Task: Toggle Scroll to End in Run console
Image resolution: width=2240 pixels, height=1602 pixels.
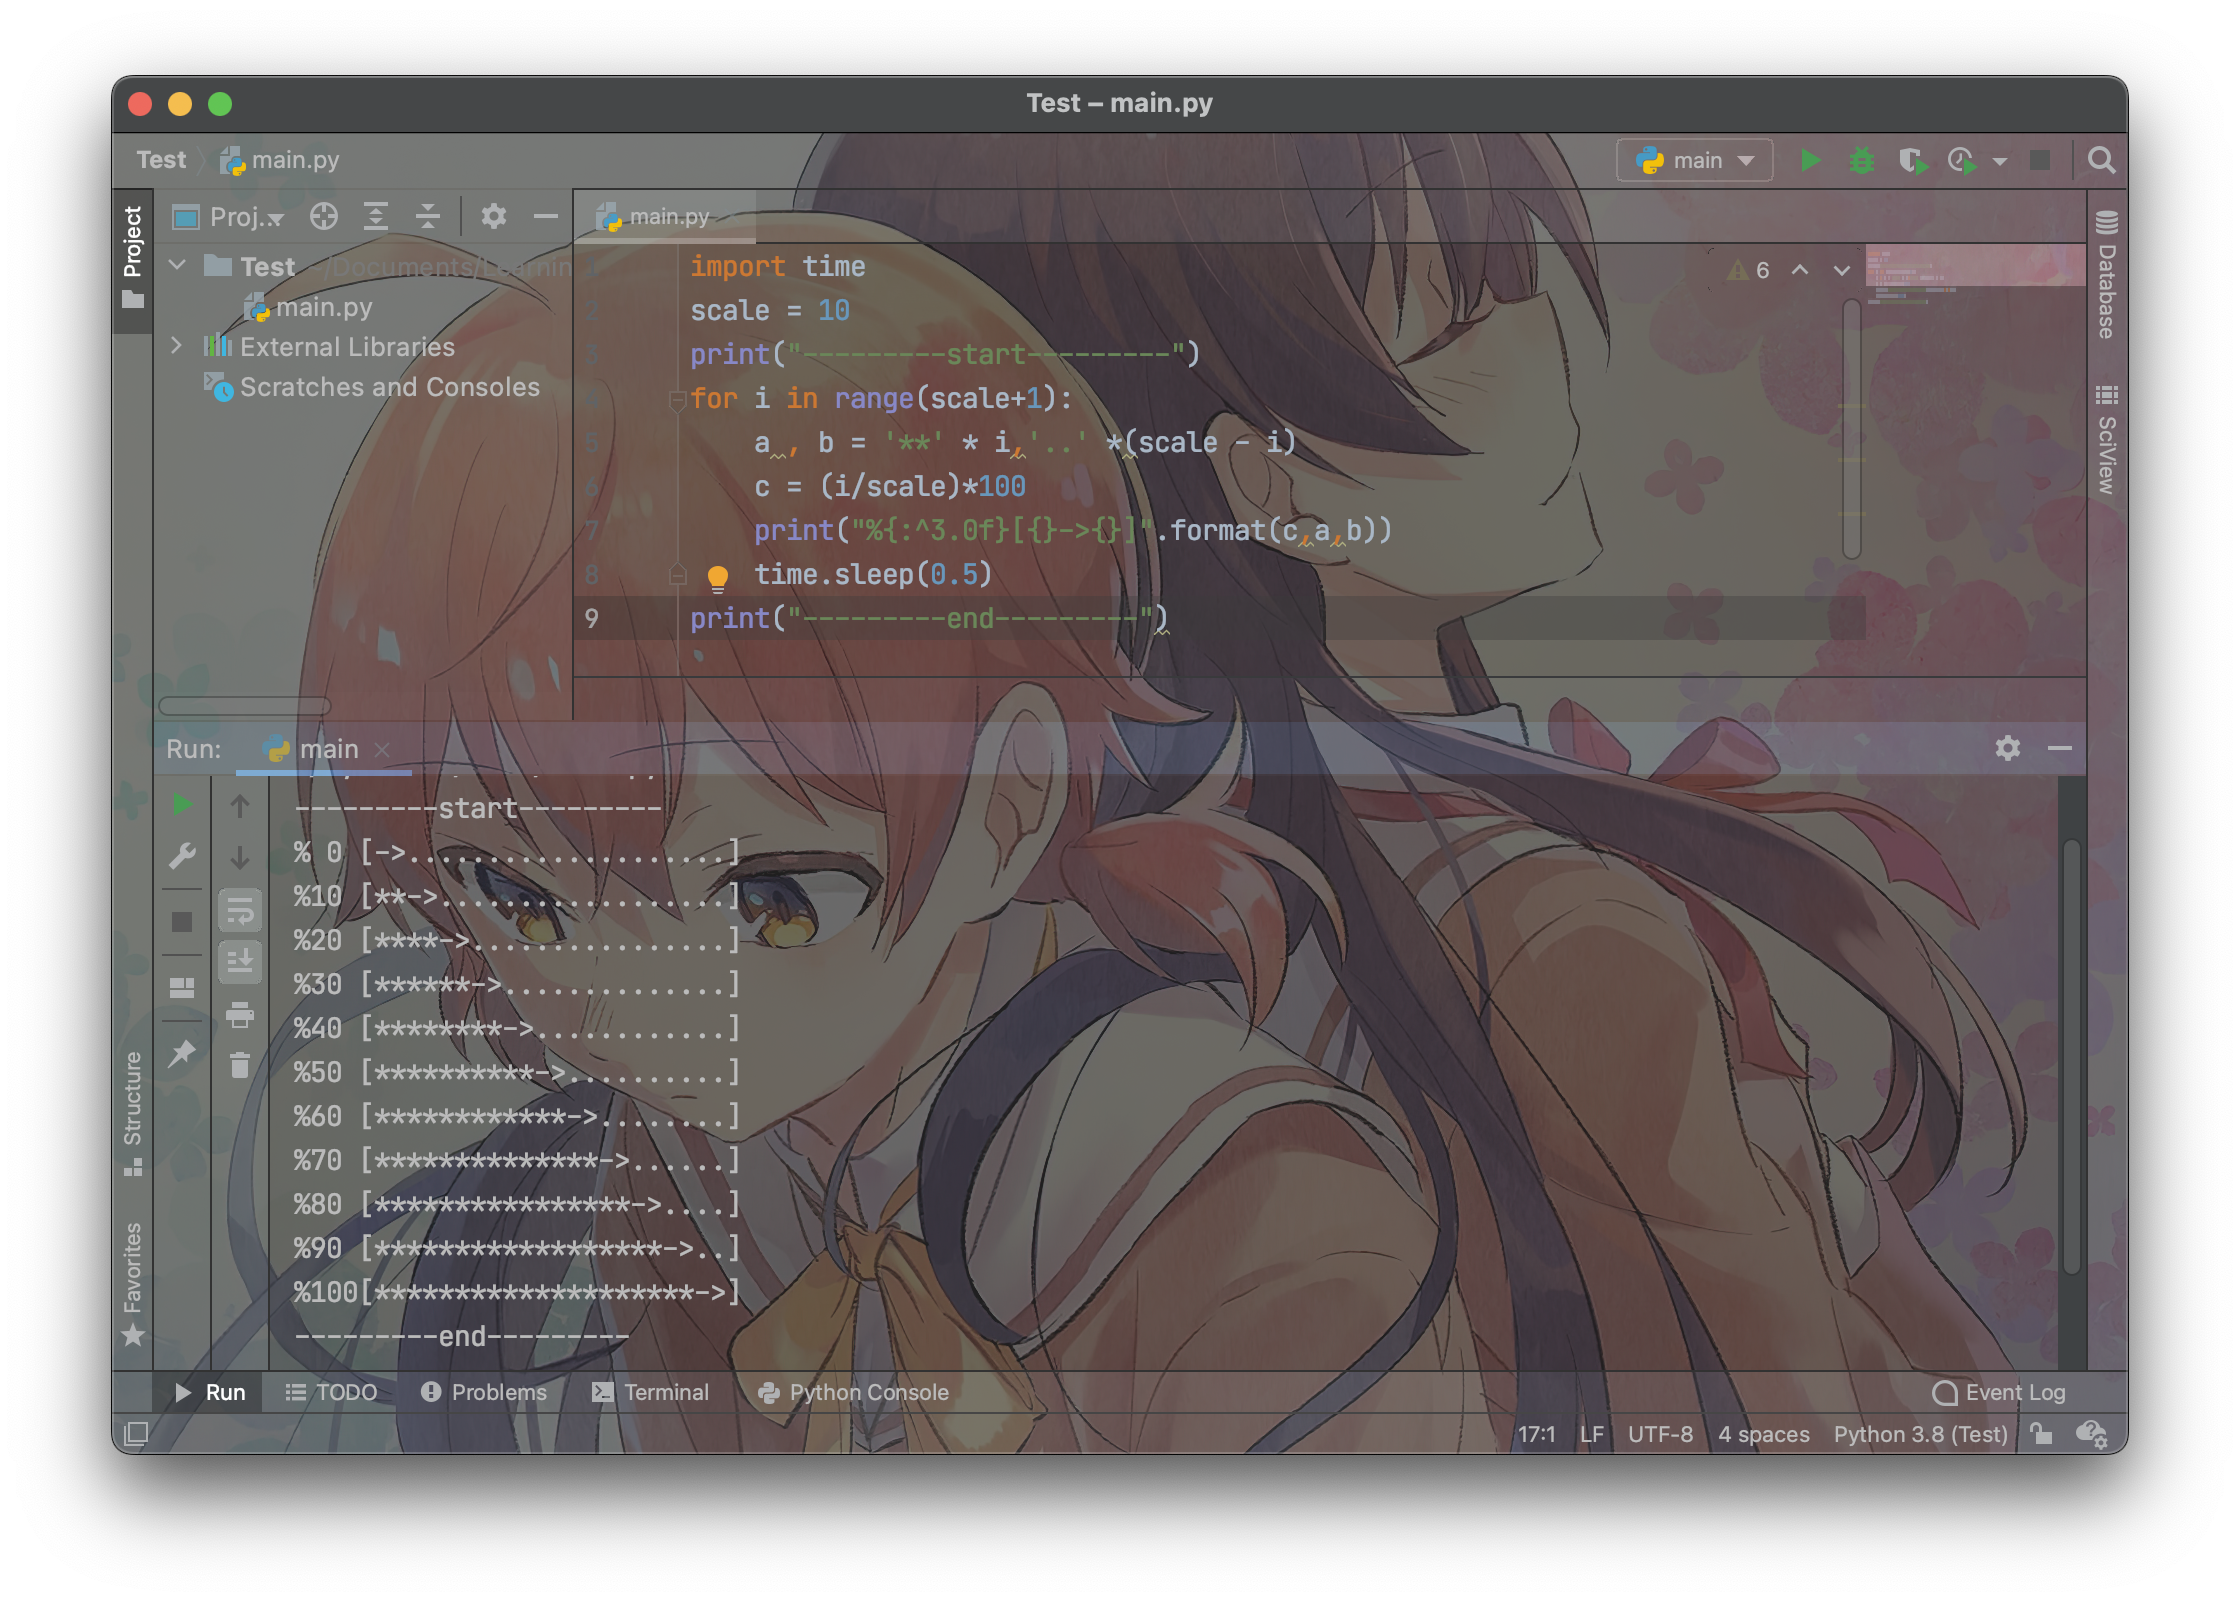Action: coord(240,962)
